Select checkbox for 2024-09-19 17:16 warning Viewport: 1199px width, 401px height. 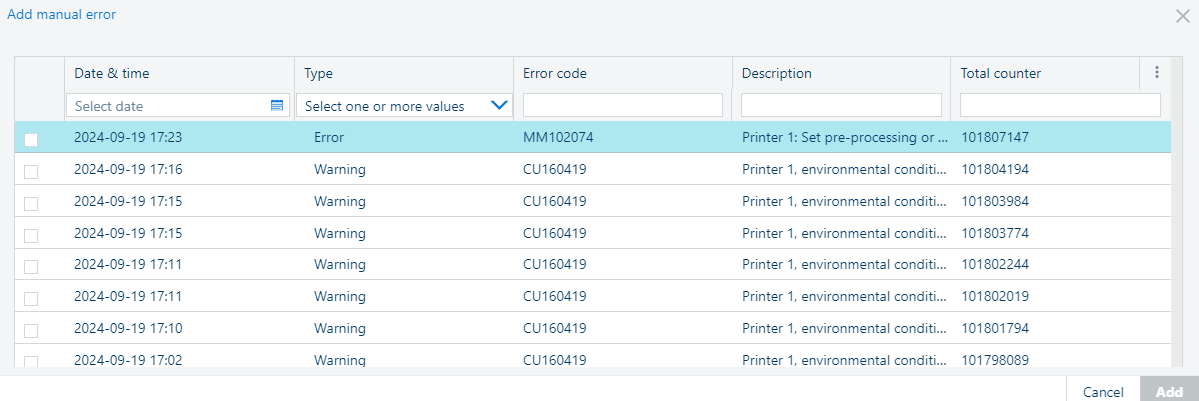coord(31,171)
